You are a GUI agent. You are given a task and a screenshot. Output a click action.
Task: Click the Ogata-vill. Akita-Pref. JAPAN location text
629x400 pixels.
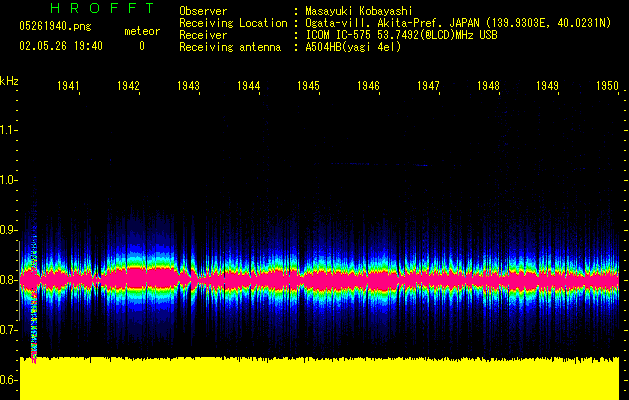458,23
